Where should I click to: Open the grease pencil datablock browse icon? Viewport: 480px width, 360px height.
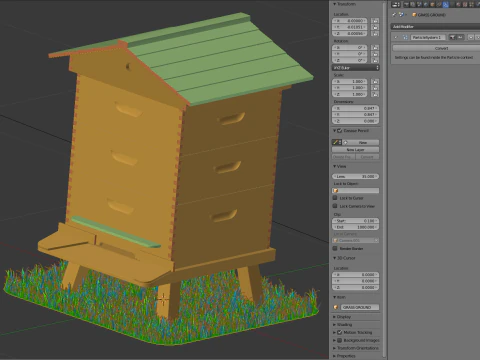(x=337, y=142)
